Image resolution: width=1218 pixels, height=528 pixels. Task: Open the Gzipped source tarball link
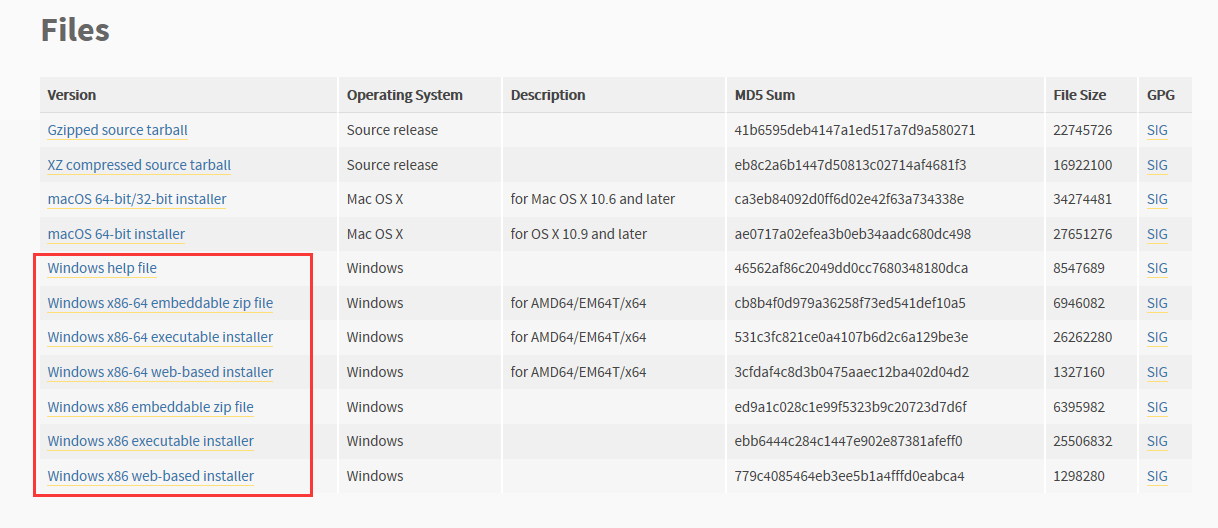(x=117, y=130)
